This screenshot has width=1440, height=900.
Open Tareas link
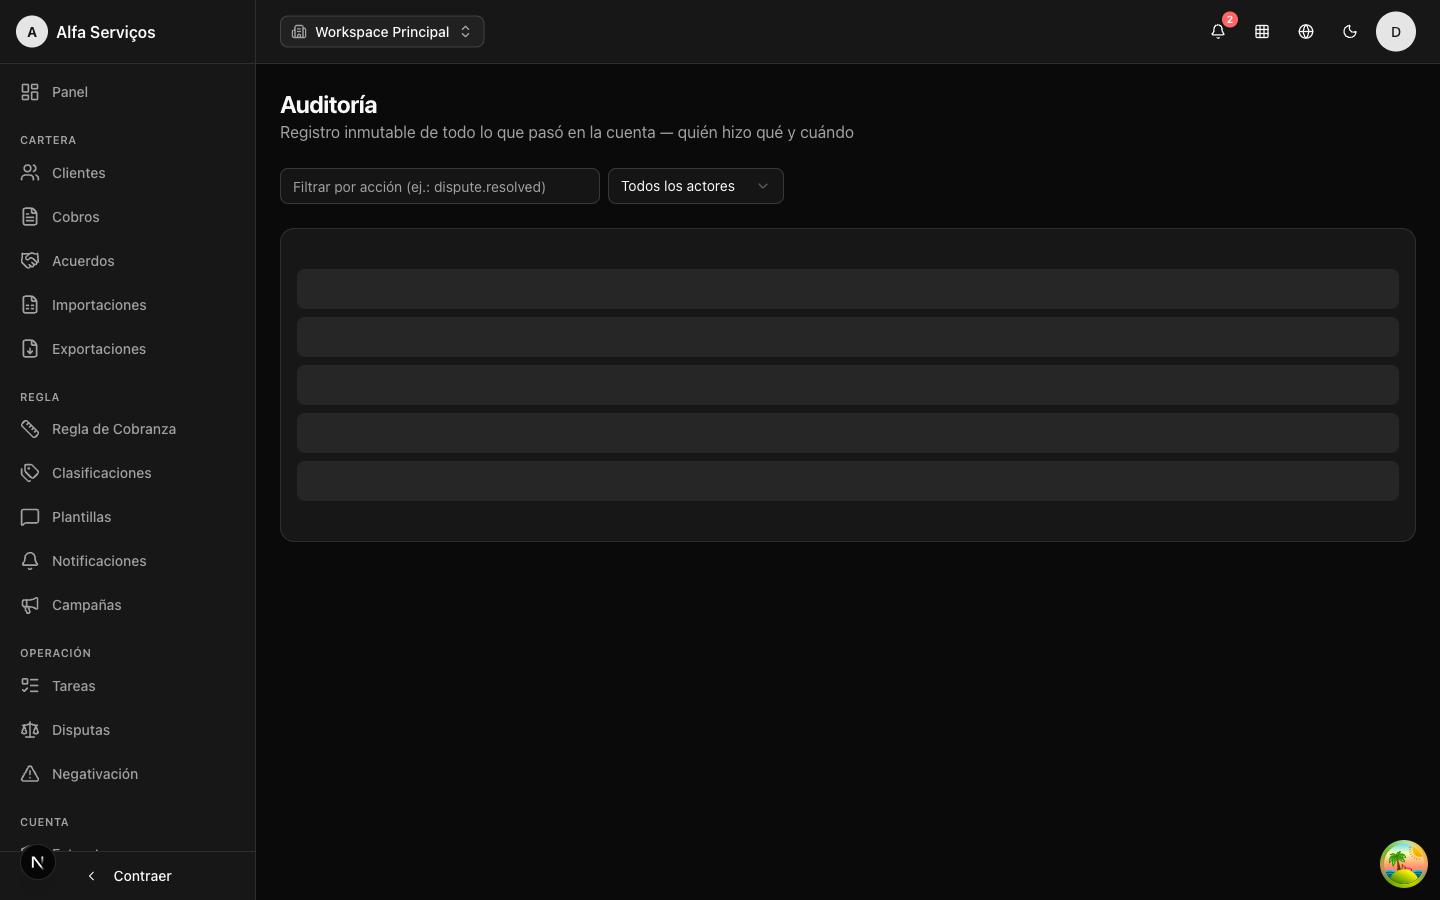point(128,686)
